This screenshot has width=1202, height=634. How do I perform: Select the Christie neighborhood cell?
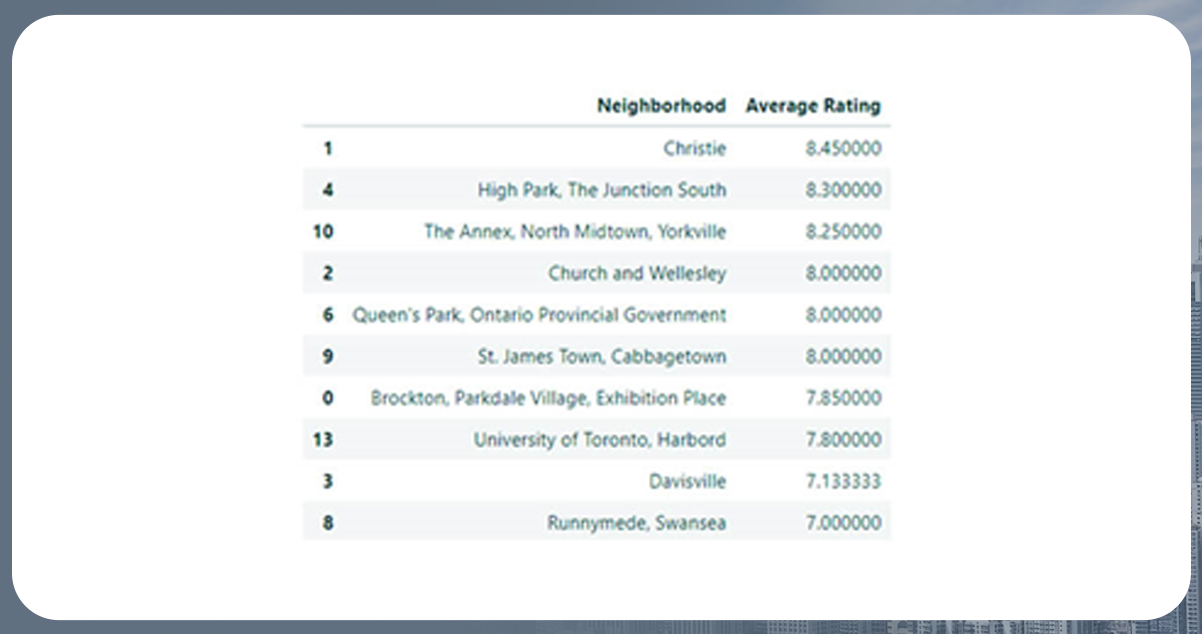click(694, 148)
